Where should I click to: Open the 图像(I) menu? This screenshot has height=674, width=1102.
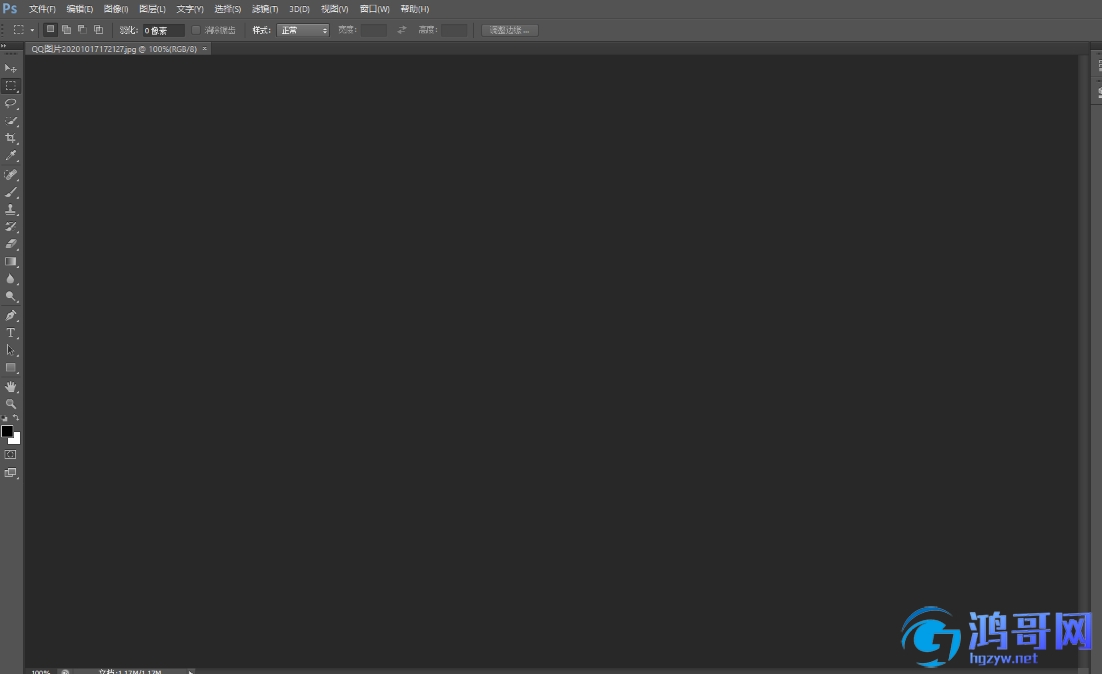(116, 9)
